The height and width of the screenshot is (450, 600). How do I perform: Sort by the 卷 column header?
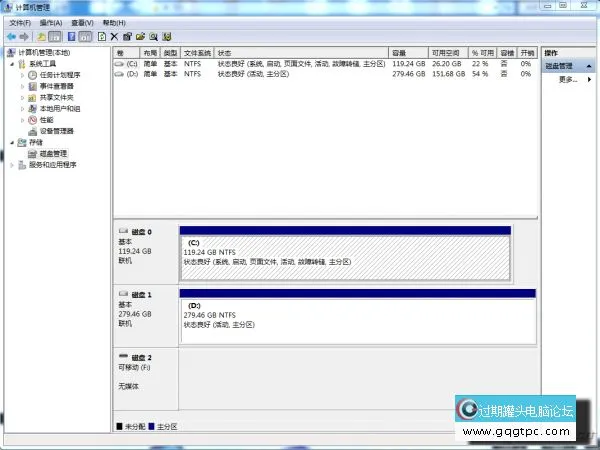126,53
